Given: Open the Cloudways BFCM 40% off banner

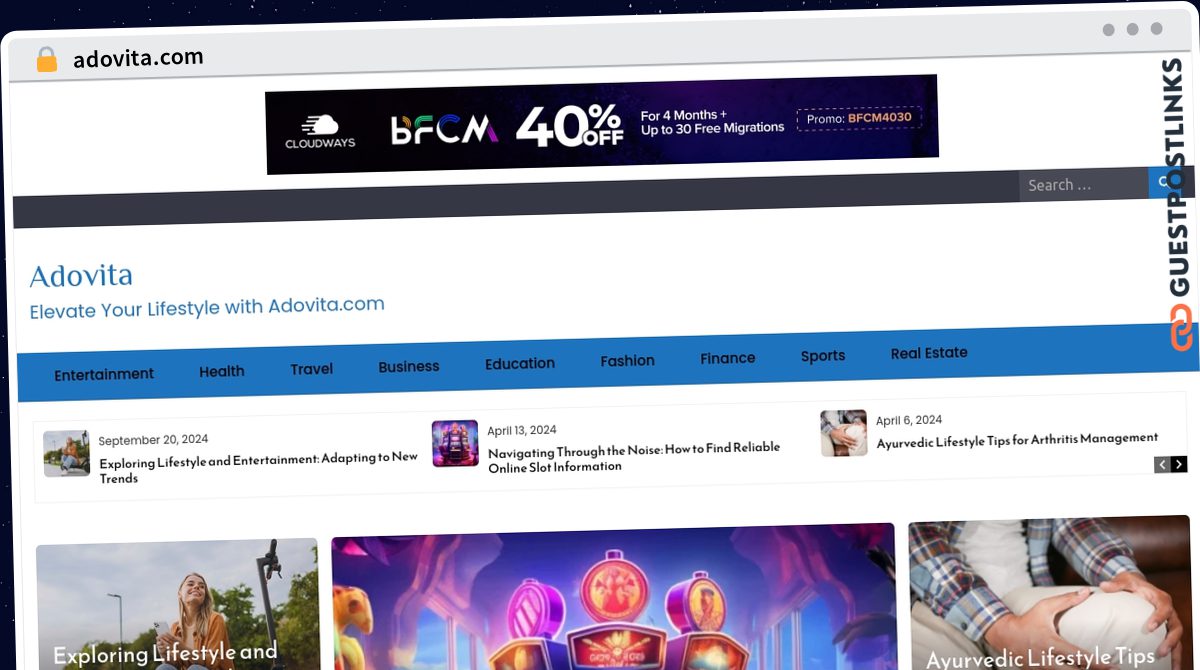Looking at the screenshot, I should tap(602, 125).
